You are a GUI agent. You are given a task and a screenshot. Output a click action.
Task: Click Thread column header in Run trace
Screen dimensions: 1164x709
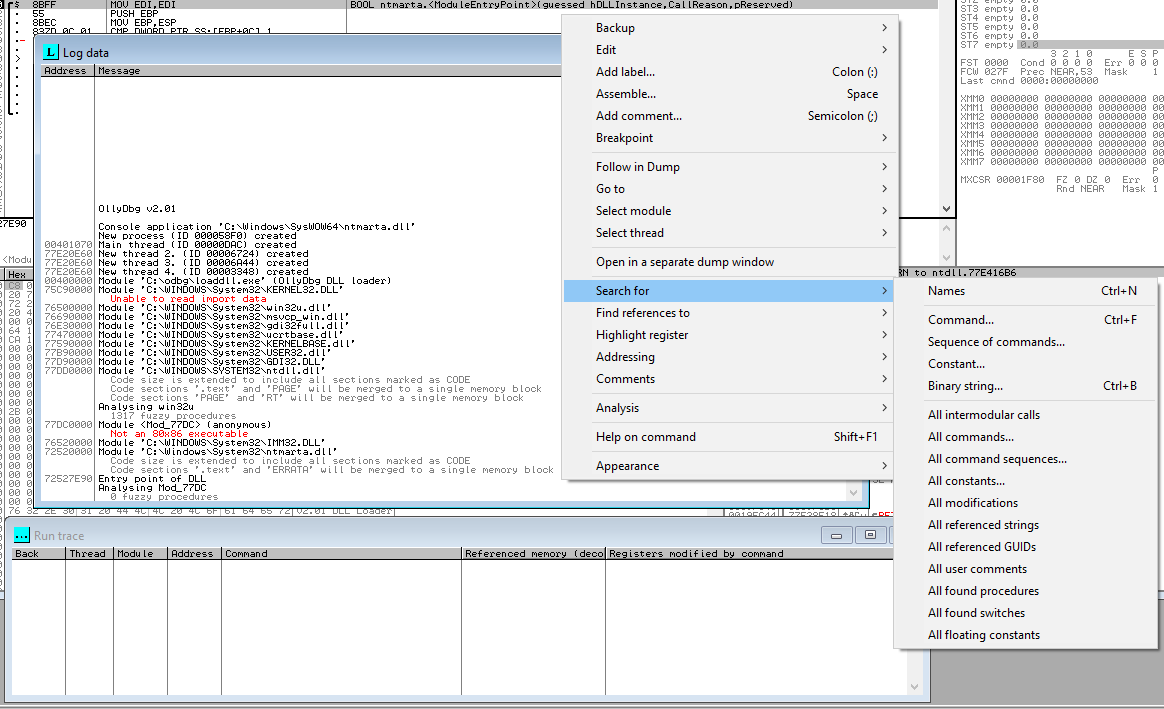point(89,554)
